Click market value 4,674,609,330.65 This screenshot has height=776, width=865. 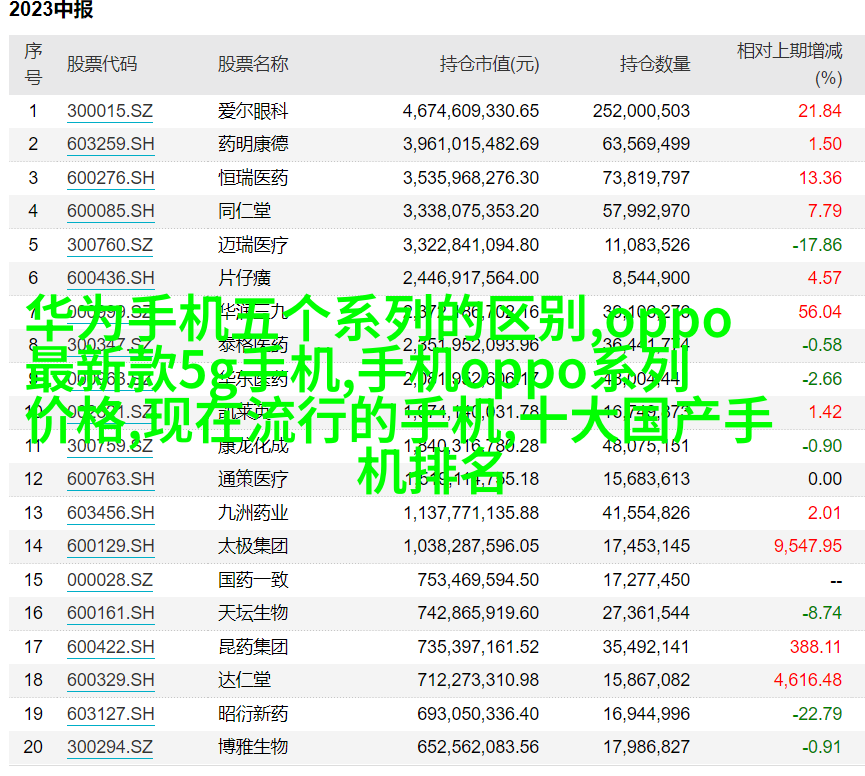coord(471,111)
